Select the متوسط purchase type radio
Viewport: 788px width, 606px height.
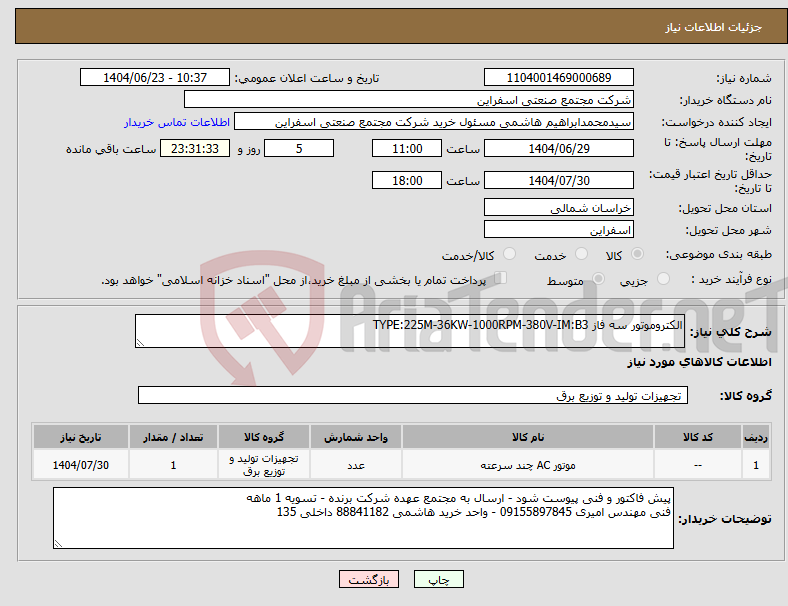coord(598,278)
